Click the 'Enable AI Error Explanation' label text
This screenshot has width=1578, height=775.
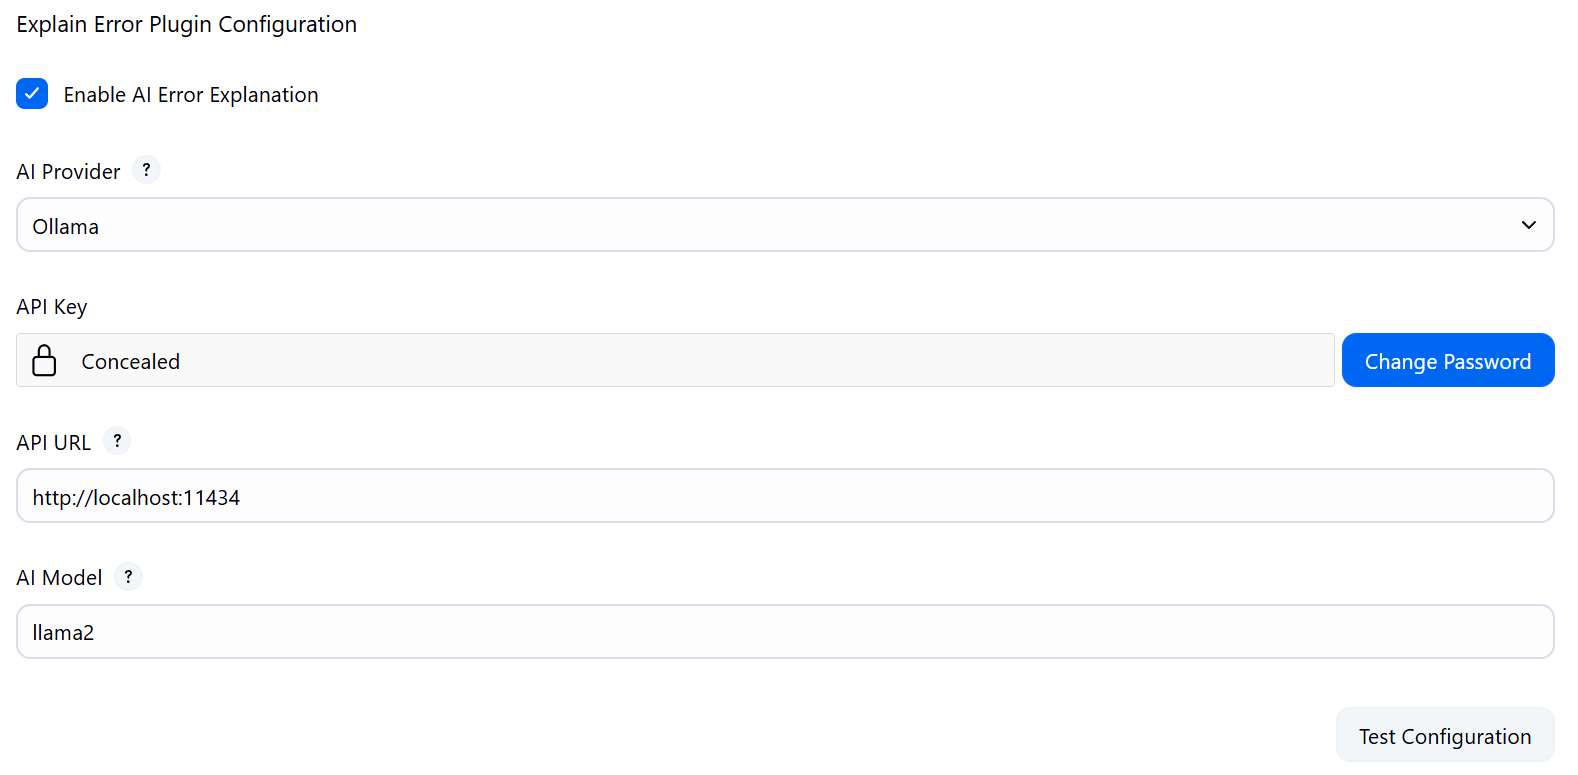click(x=191, y=95)
